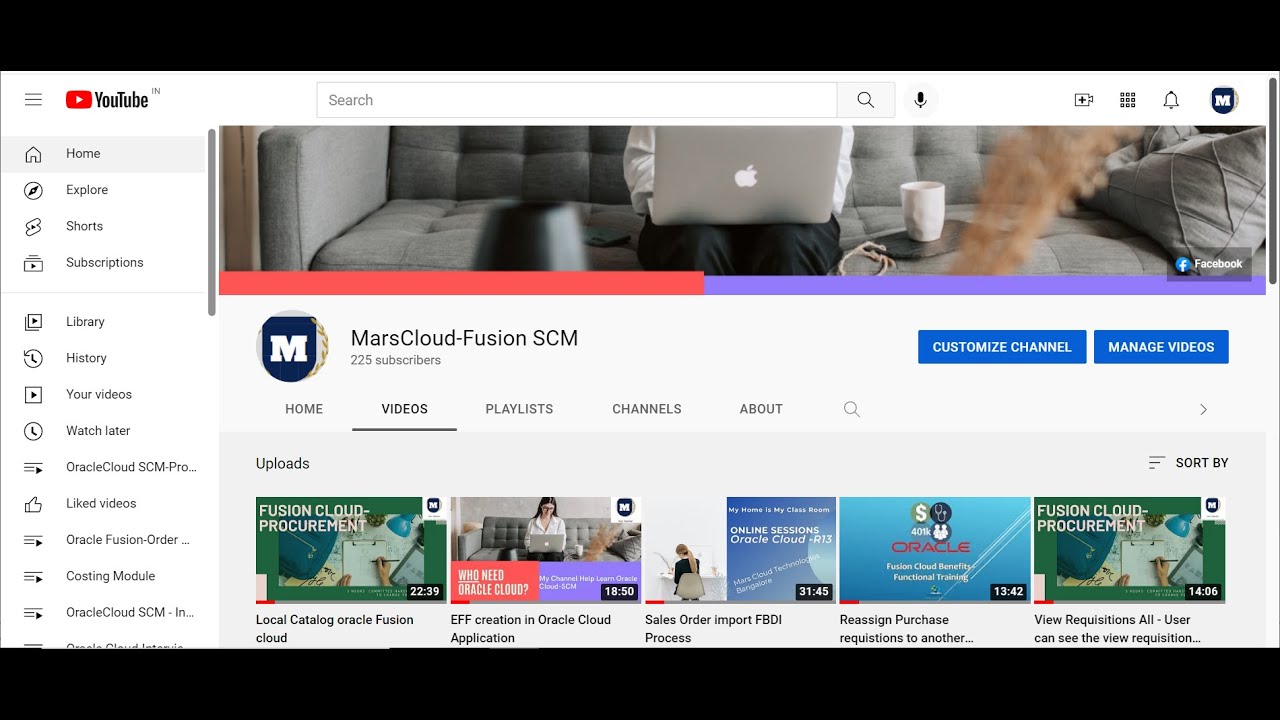Open EFF creation video thumbnail
The width and height of the screenshot is (1280, 720).
546,550
